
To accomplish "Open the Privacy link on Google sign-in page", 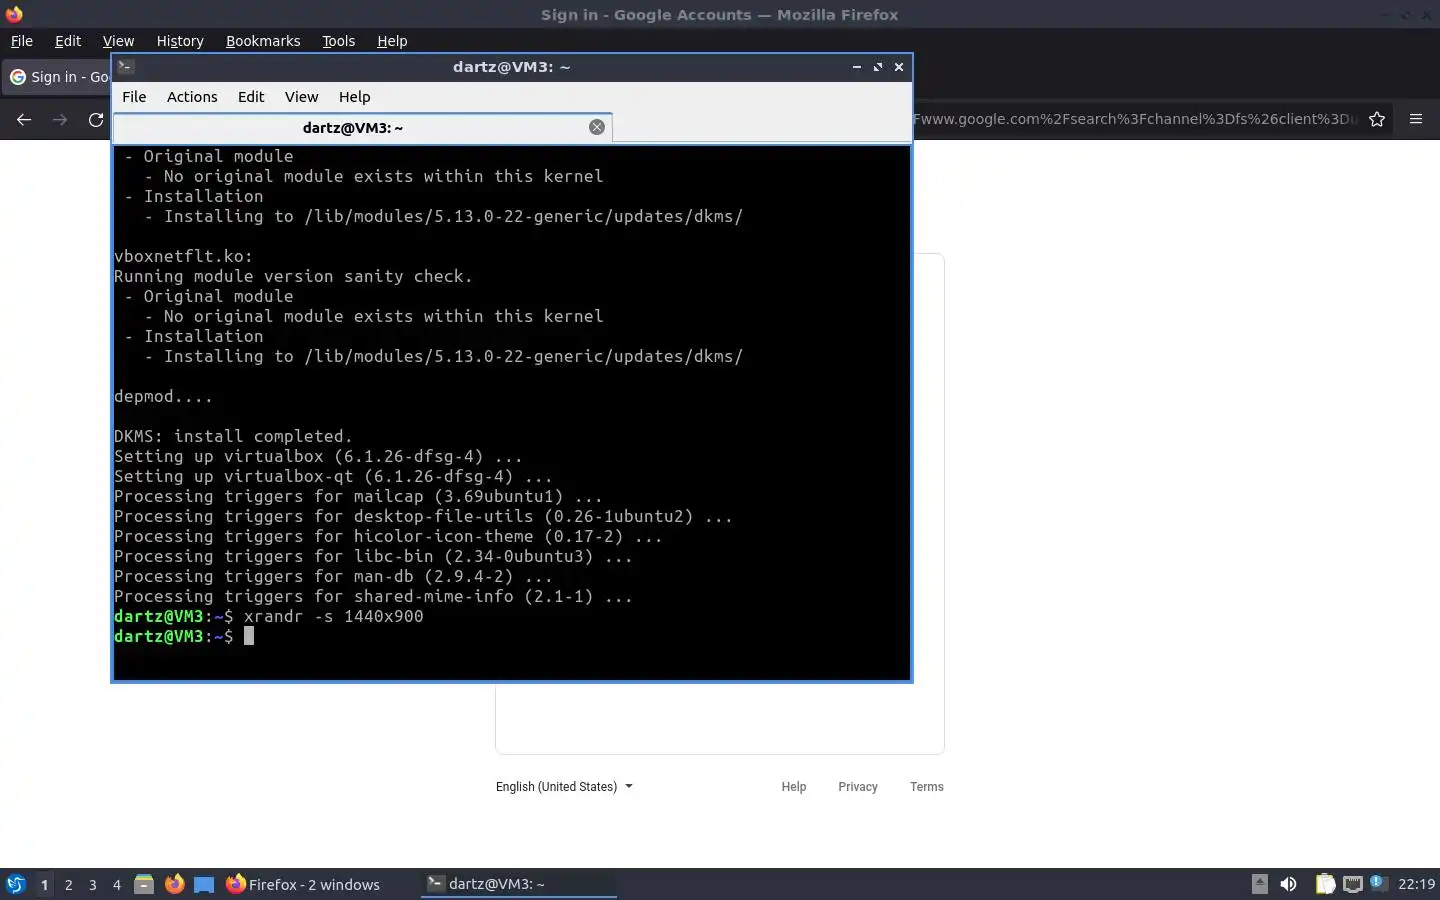I will 858,787.
